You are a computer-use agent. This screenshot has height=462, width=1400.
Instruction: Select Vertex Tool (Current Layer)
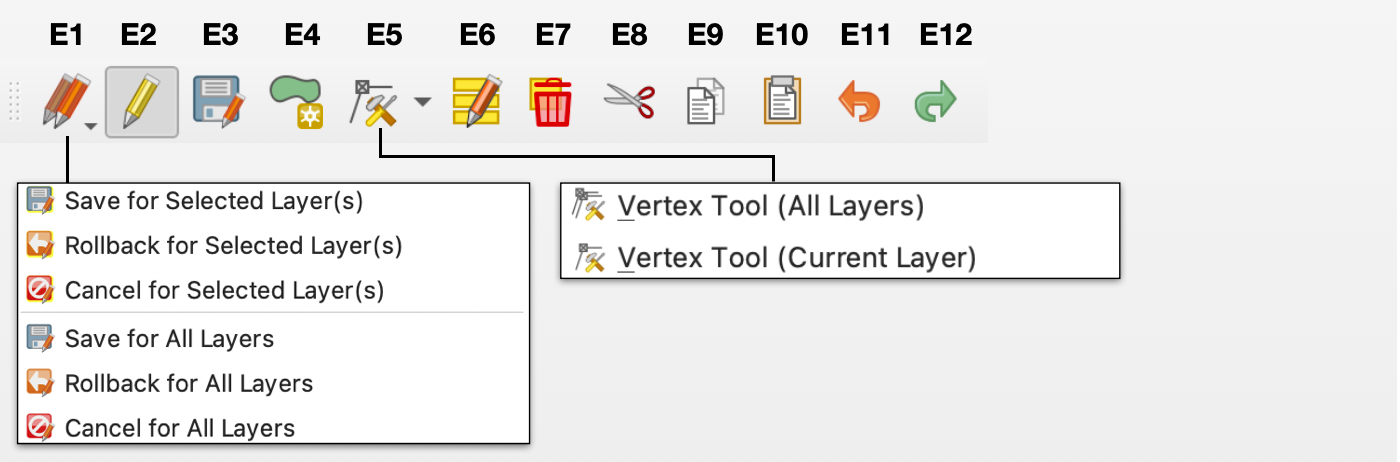tap(795, 258)
